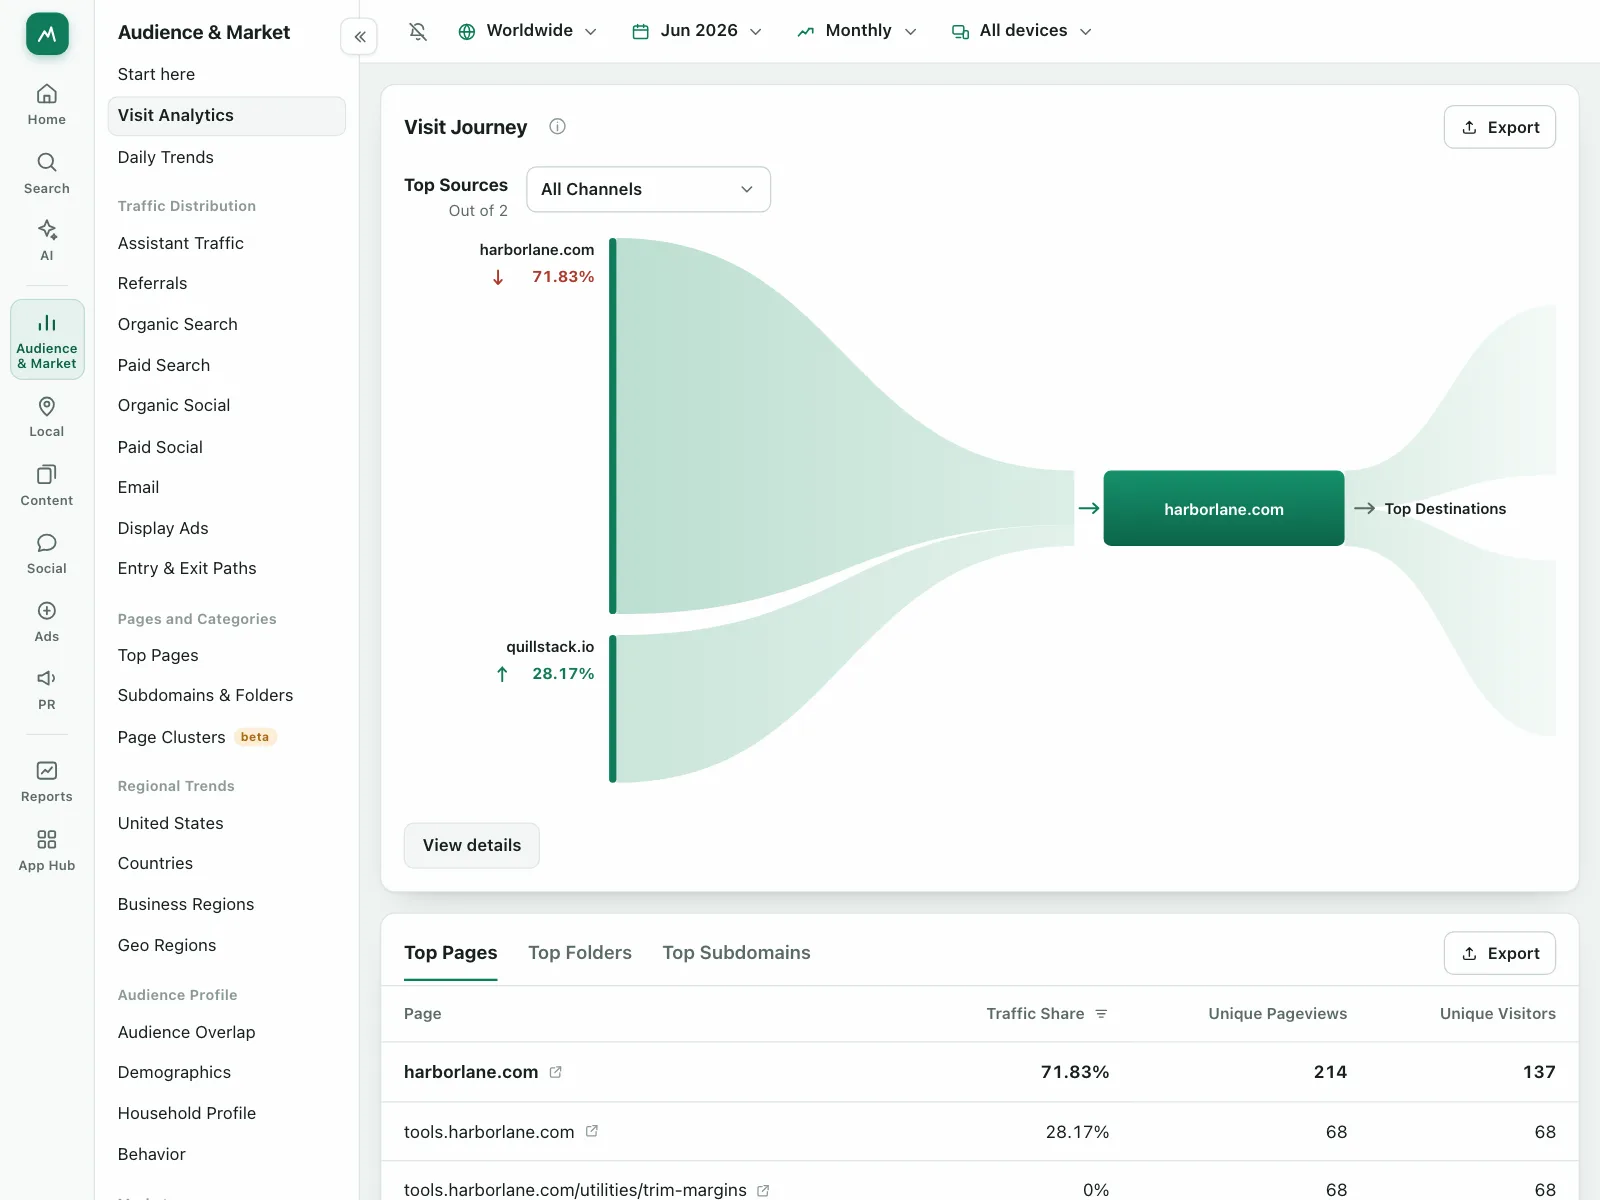This screenshot has height=1200, width=1600.
Task: Click Top Destinations in the journey chart
Action: pos(1445,509)
